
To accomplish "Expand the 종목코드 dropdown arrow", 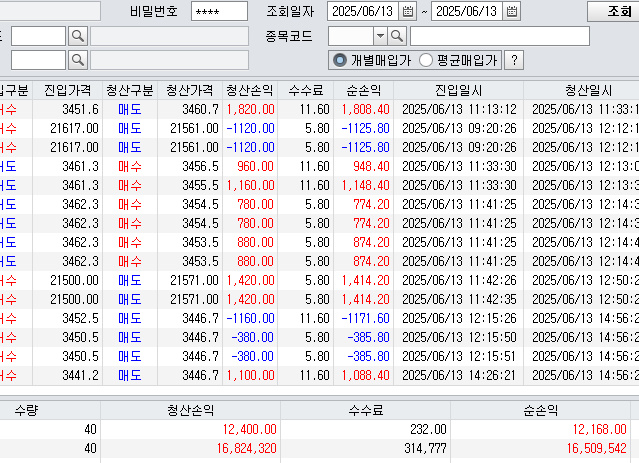I will pyautogui.click(x=380, y=36).
